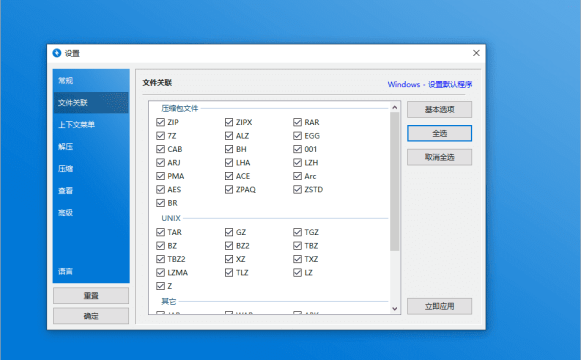This screenshot has height=360, width=581.
Task: Click the scroll up arrow of file list
Action: point(395,107)
